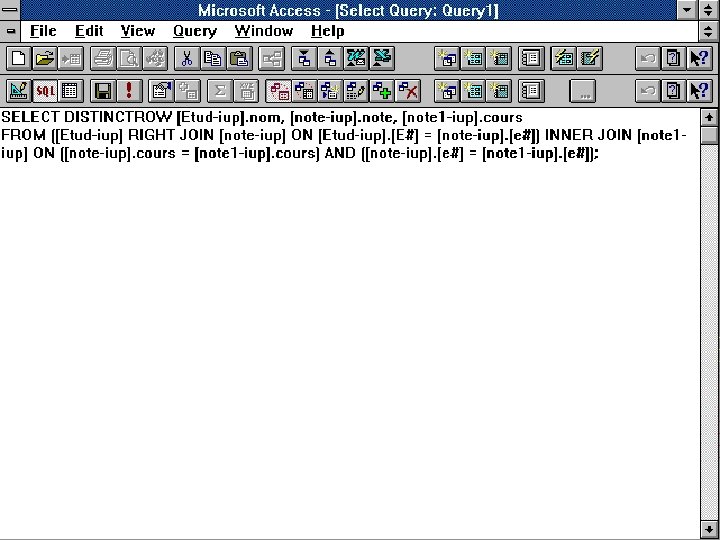Click New Report in the upper toolbar row
This screenshot has height=540, width=720.
click(x=499, y=58)
